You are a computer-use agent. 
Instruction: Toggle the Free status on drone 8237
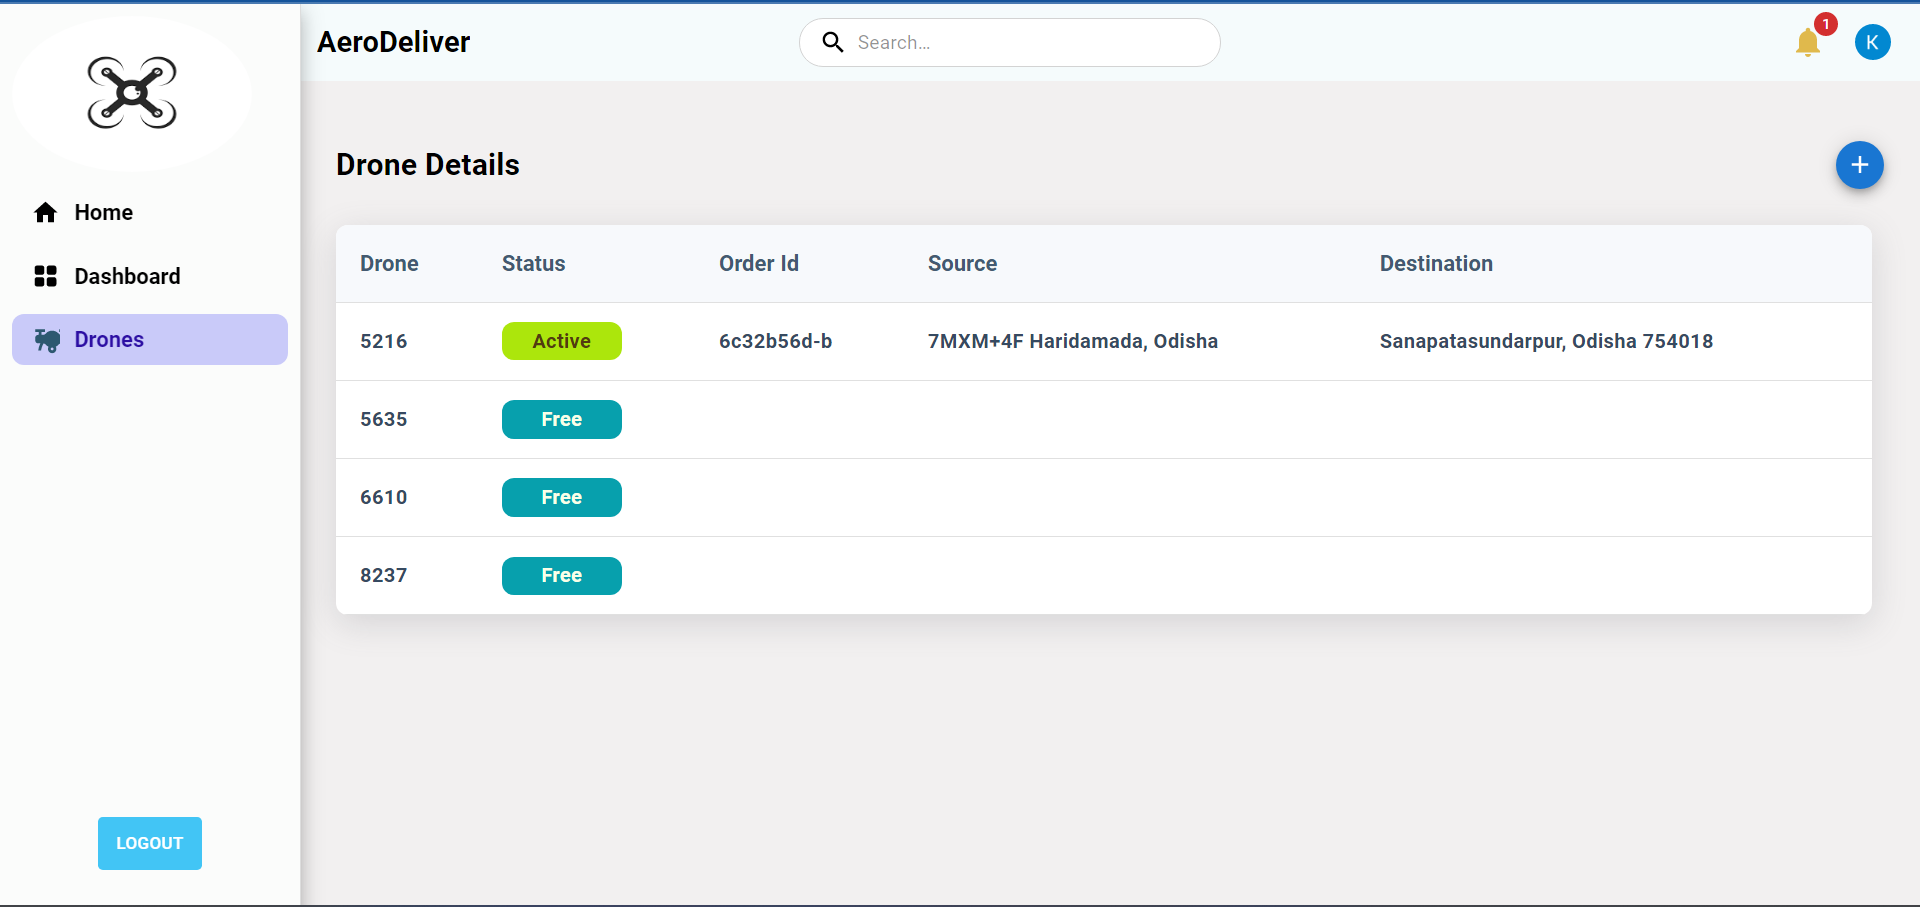click(x=561, y=576)
